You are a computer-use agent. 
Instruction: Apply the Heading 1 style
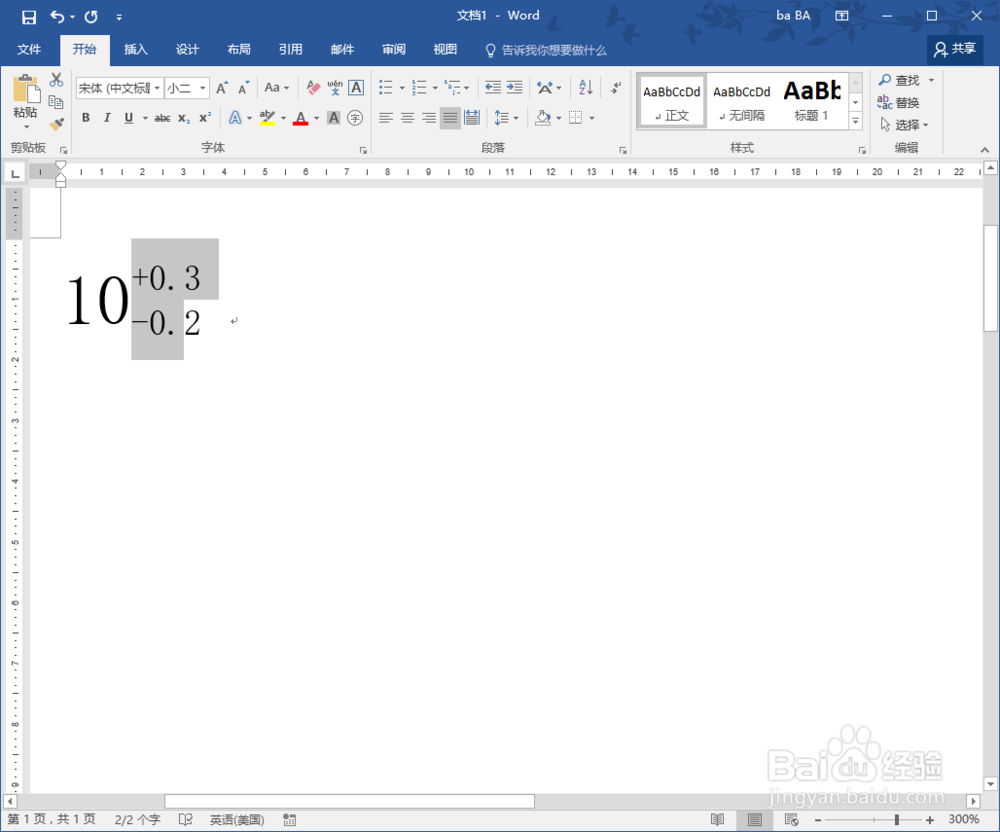click(x=811, y=101)
